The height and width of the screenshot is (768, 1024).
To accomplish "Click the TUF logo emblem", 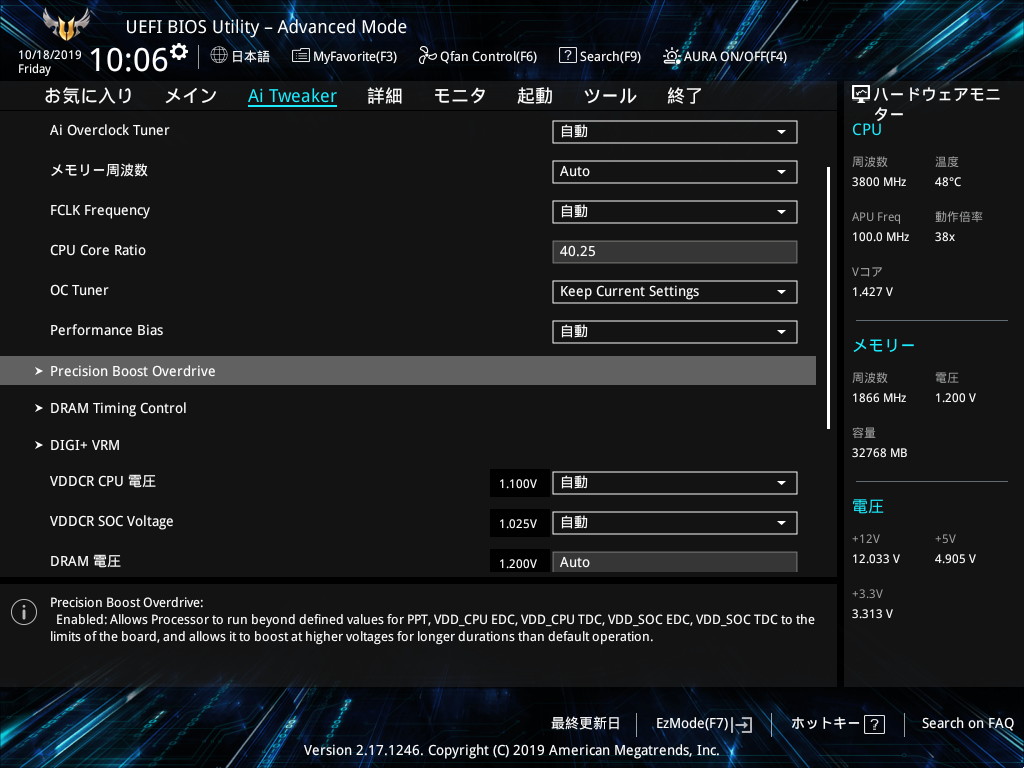I will tap(66, 24).
